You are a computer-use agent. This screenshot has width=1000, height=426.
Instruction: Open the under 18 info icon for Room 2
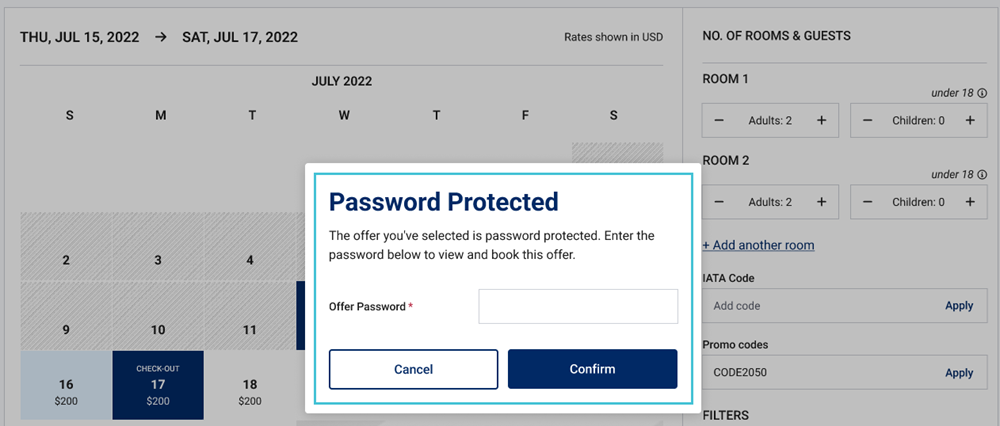click(982, 174)
